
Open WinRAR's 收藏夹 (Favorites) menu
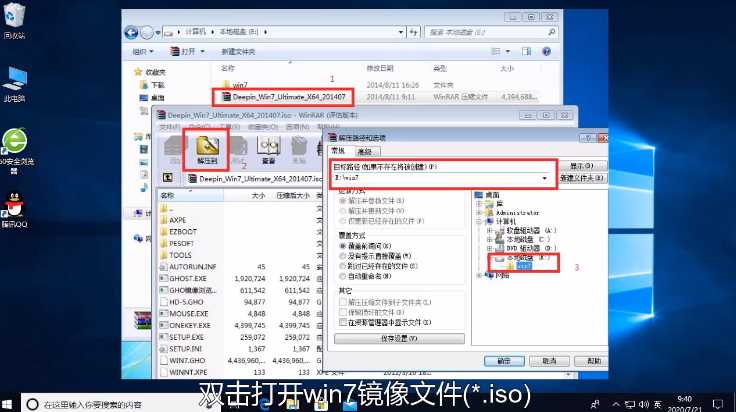point(261,127)
